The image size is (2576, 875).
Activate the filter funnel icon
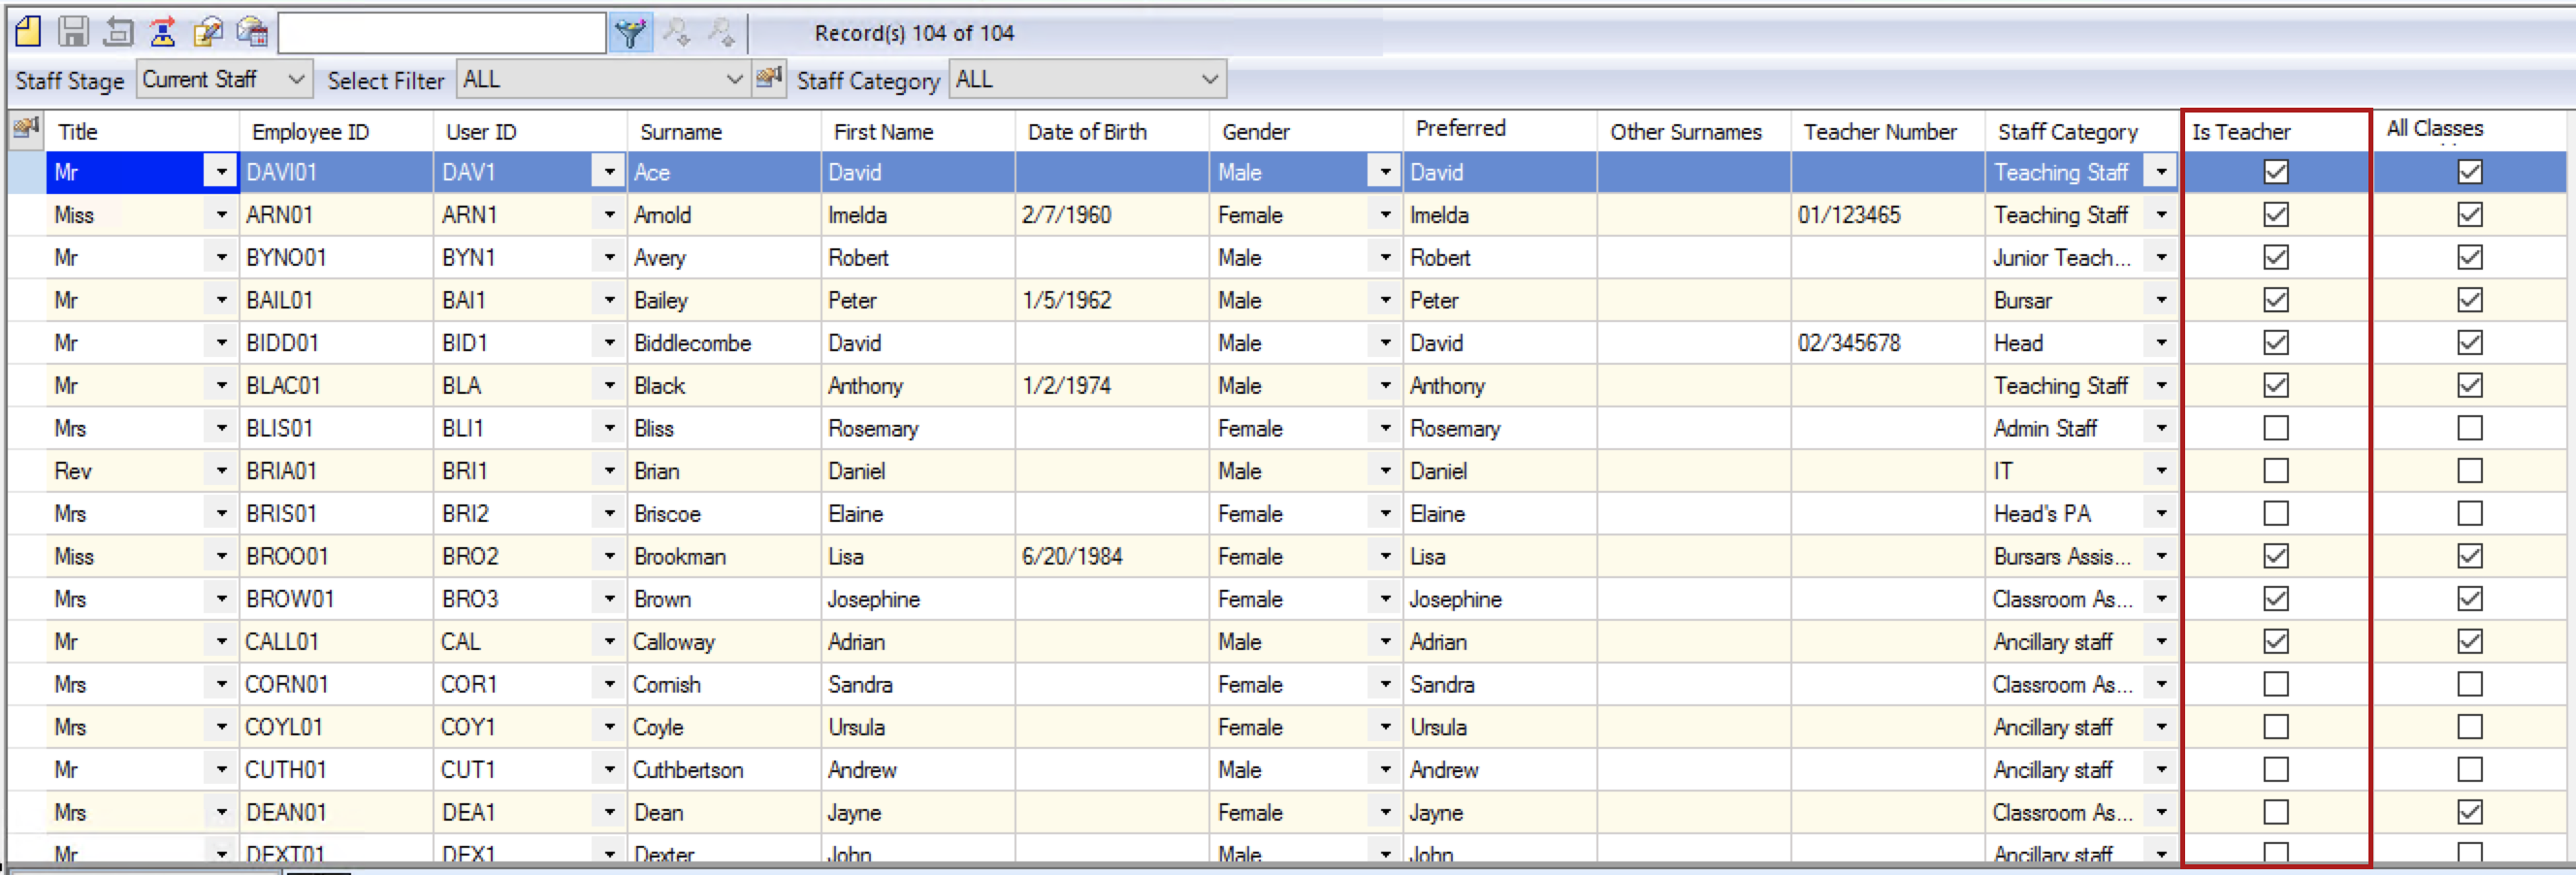coord(630,32)
